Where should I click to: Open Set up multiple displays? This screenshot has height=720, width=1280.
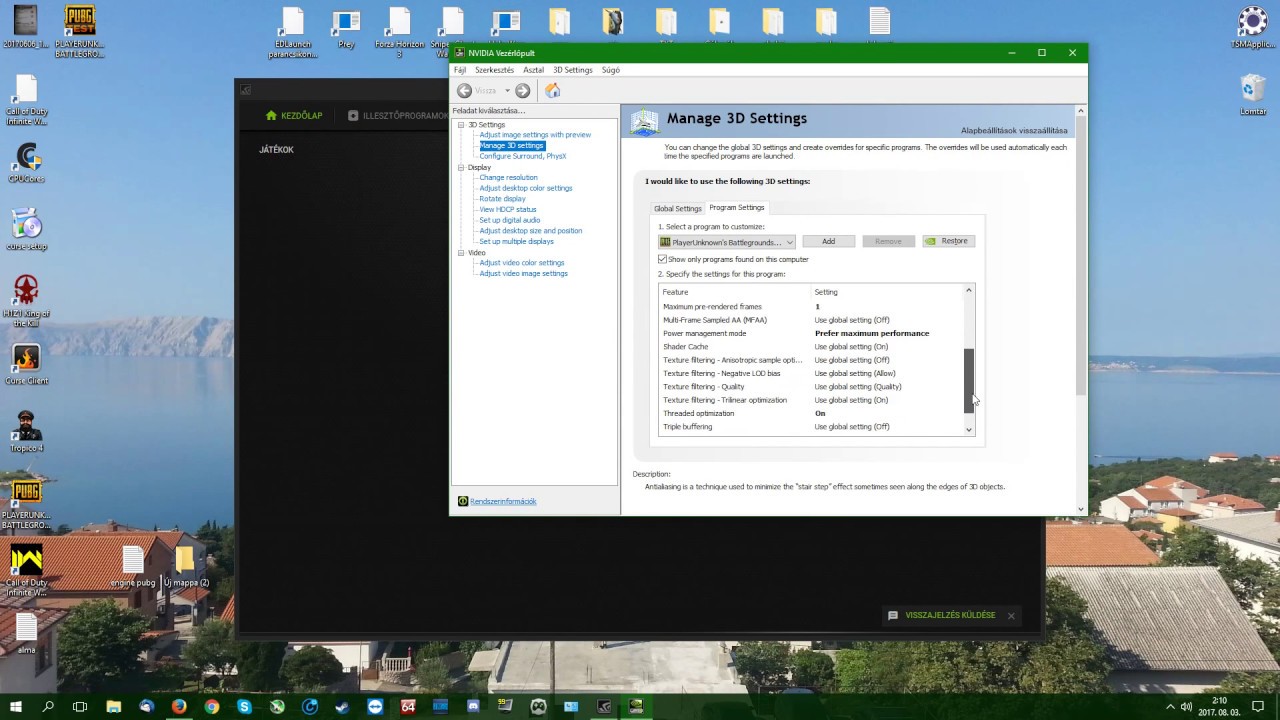(x=516, y=242)
